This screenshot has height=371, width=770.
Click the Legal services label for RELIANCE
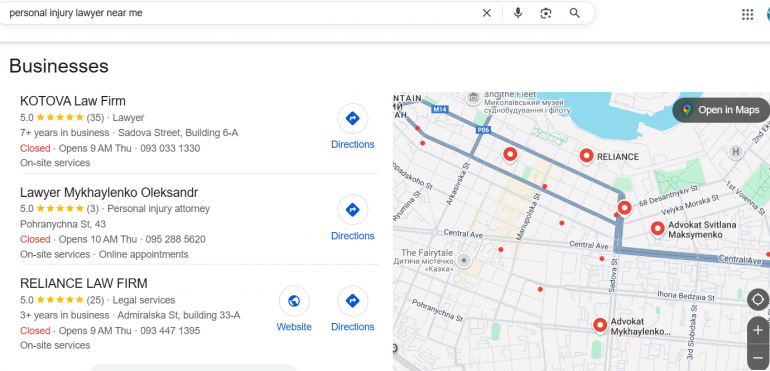(x=144, y=300)
